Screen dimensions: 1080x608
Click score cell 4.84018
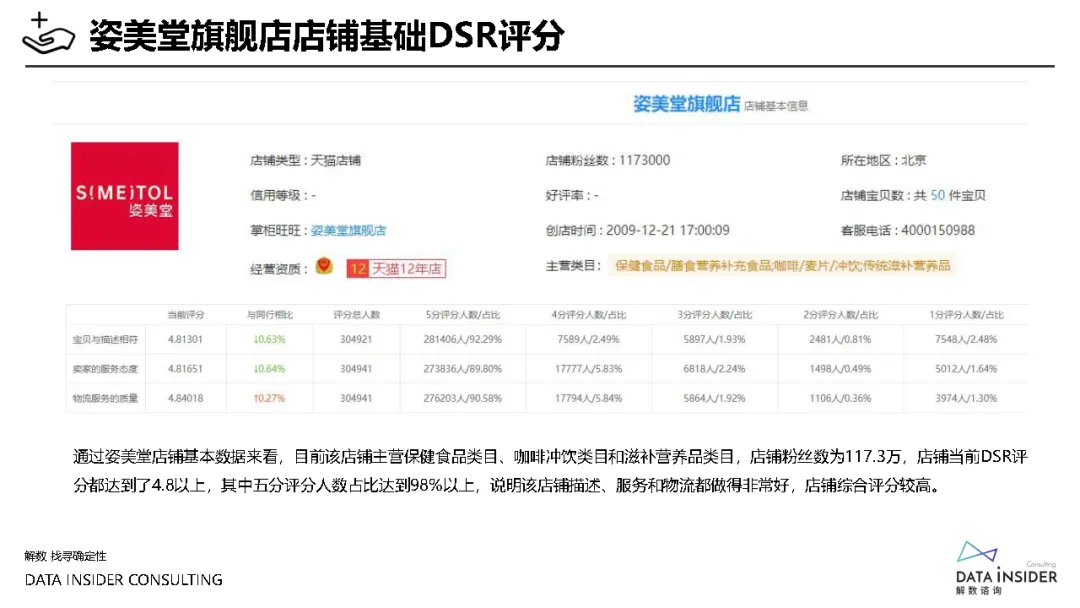(x=185, y=399)
